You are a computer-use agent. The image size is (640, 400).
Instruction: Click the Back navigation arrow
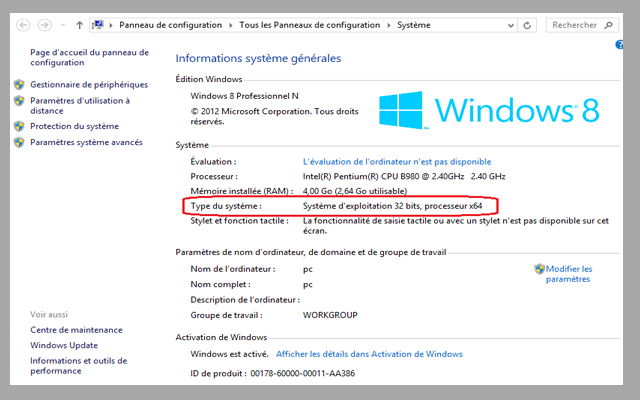click(x=23, y=24)
